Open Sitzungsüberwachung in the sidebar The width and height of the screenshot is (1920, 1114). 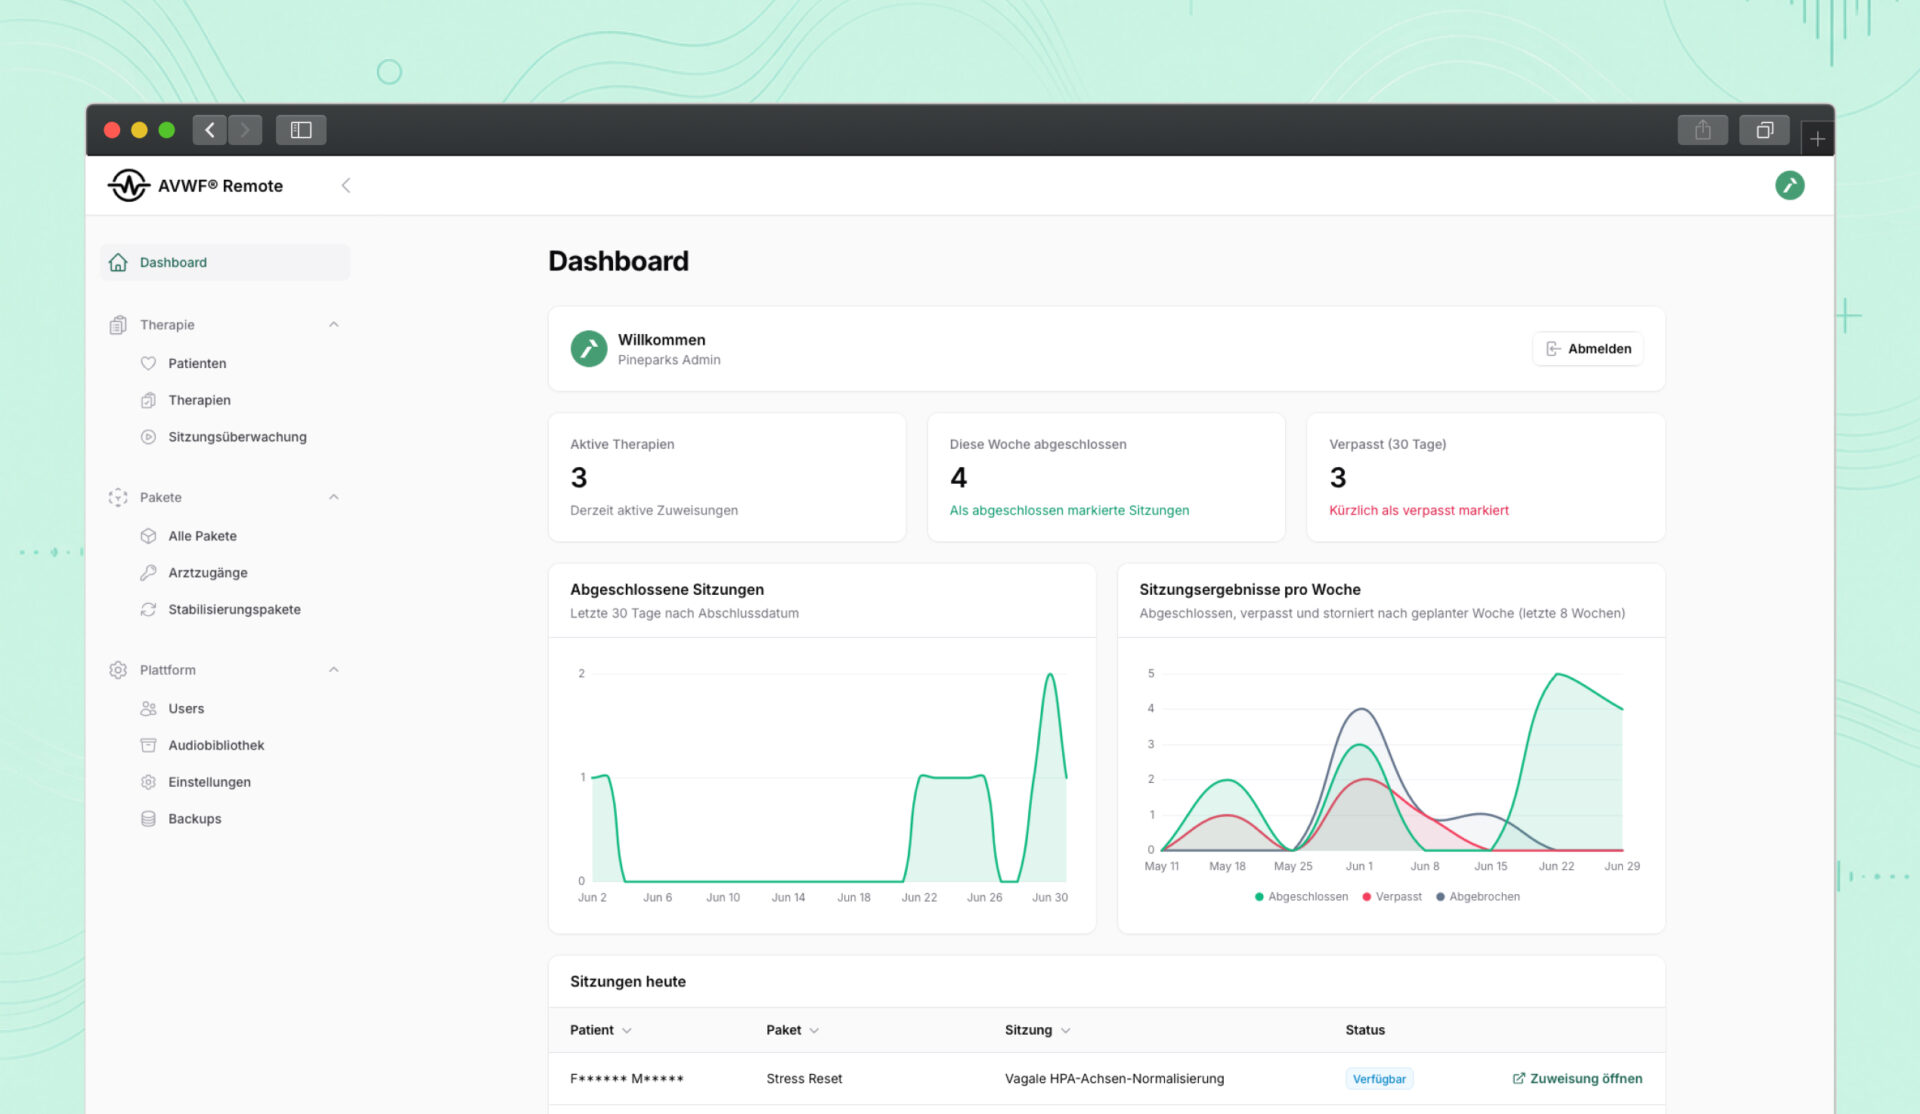coord(225,437)
